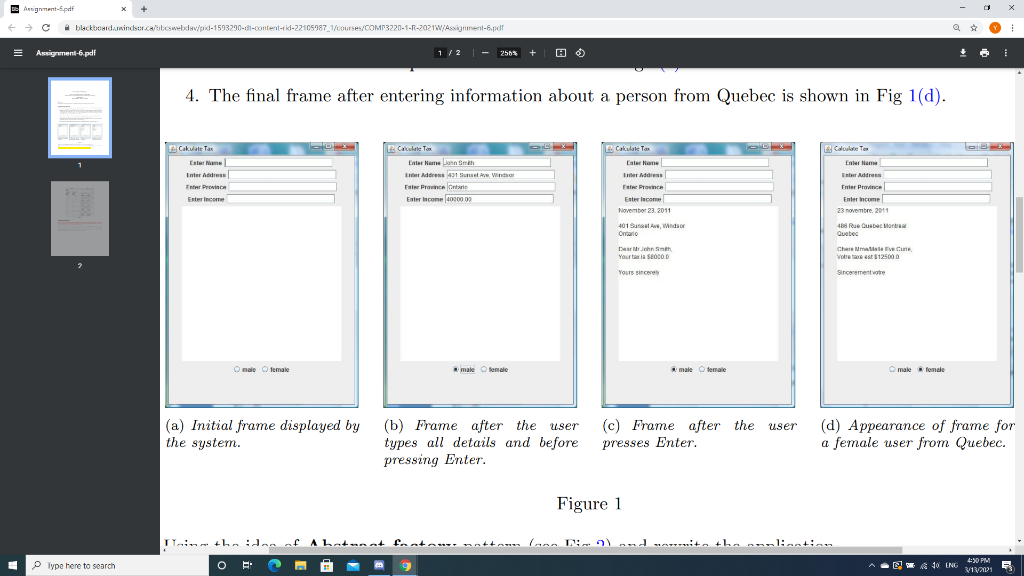The image size is (1024, 576).
Task: Open Chrome from the Windows taskbar
Action: point(404,565)
